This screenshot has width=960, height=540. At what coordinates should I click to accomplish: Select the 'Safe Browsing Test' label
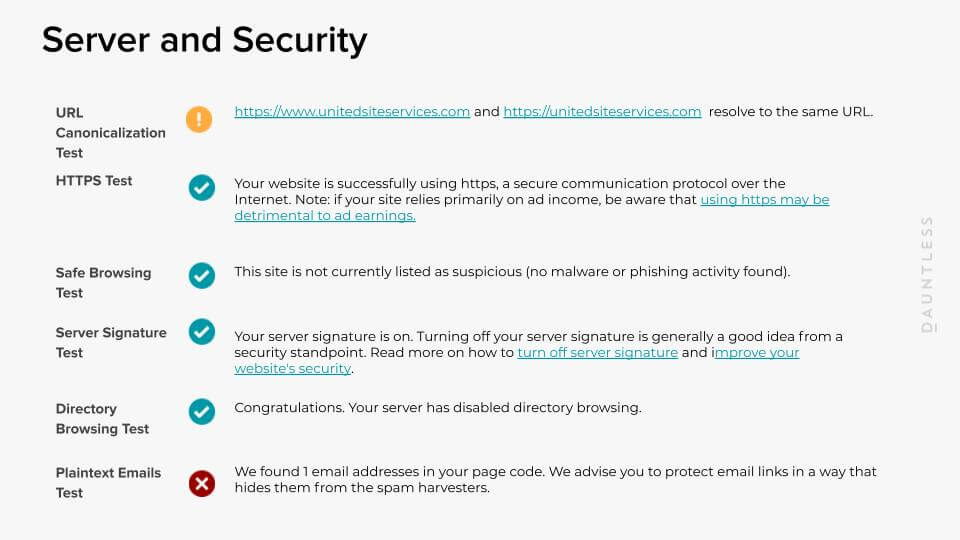[103, 283]
